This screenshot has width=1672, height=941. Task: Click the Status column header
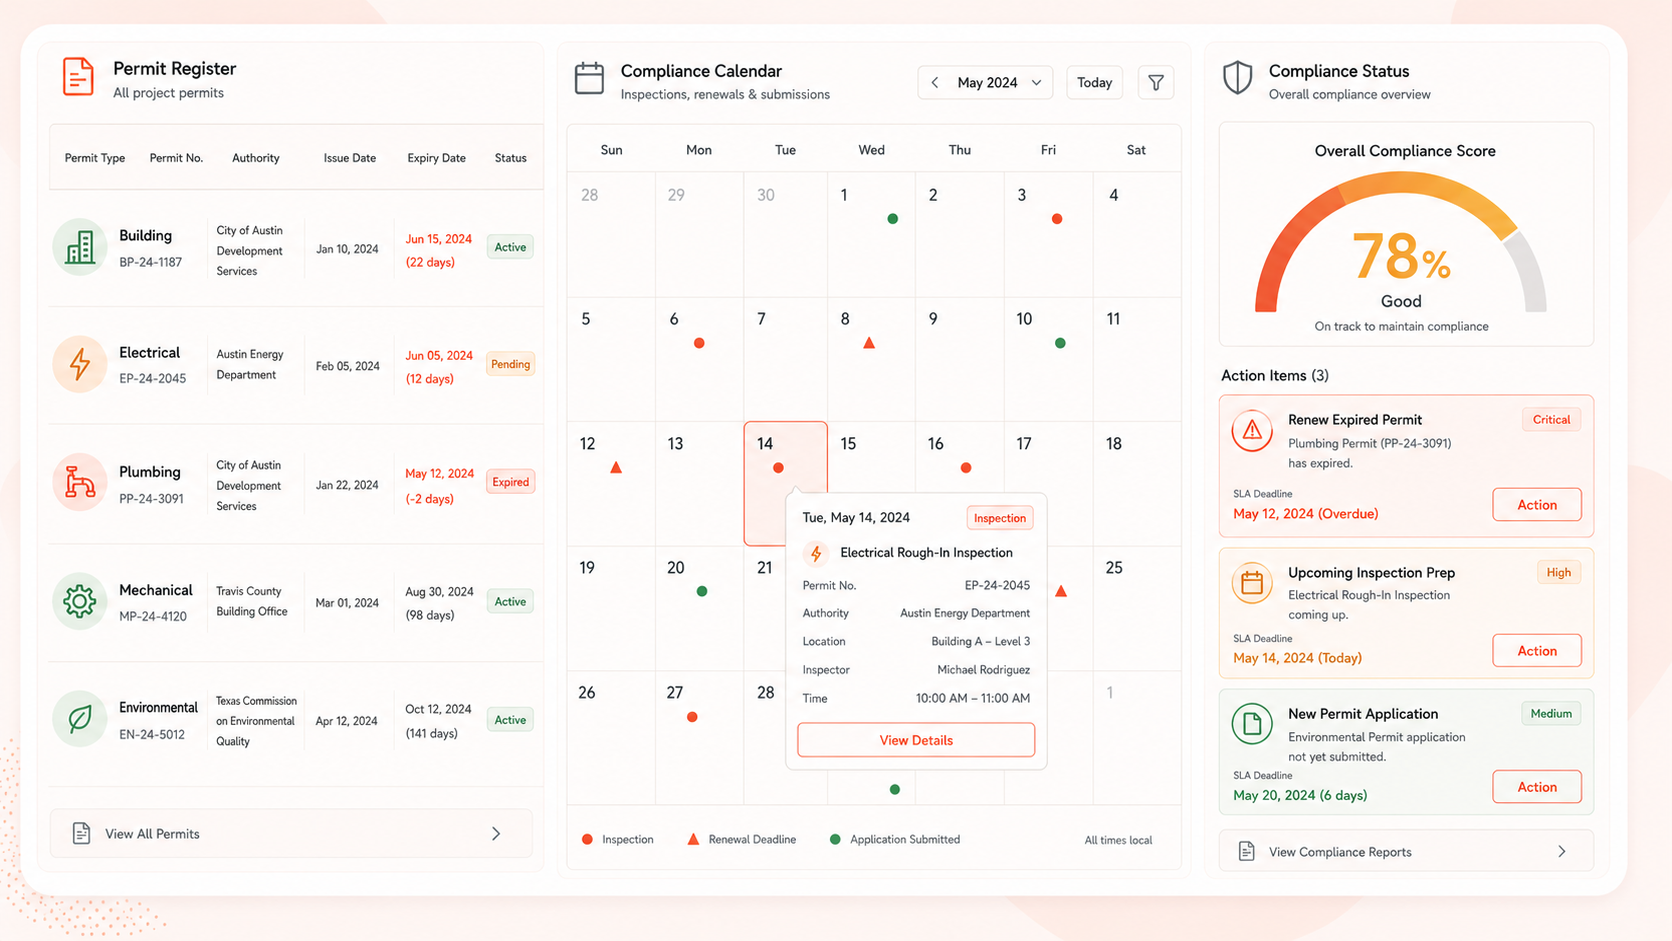click(510, 158)
